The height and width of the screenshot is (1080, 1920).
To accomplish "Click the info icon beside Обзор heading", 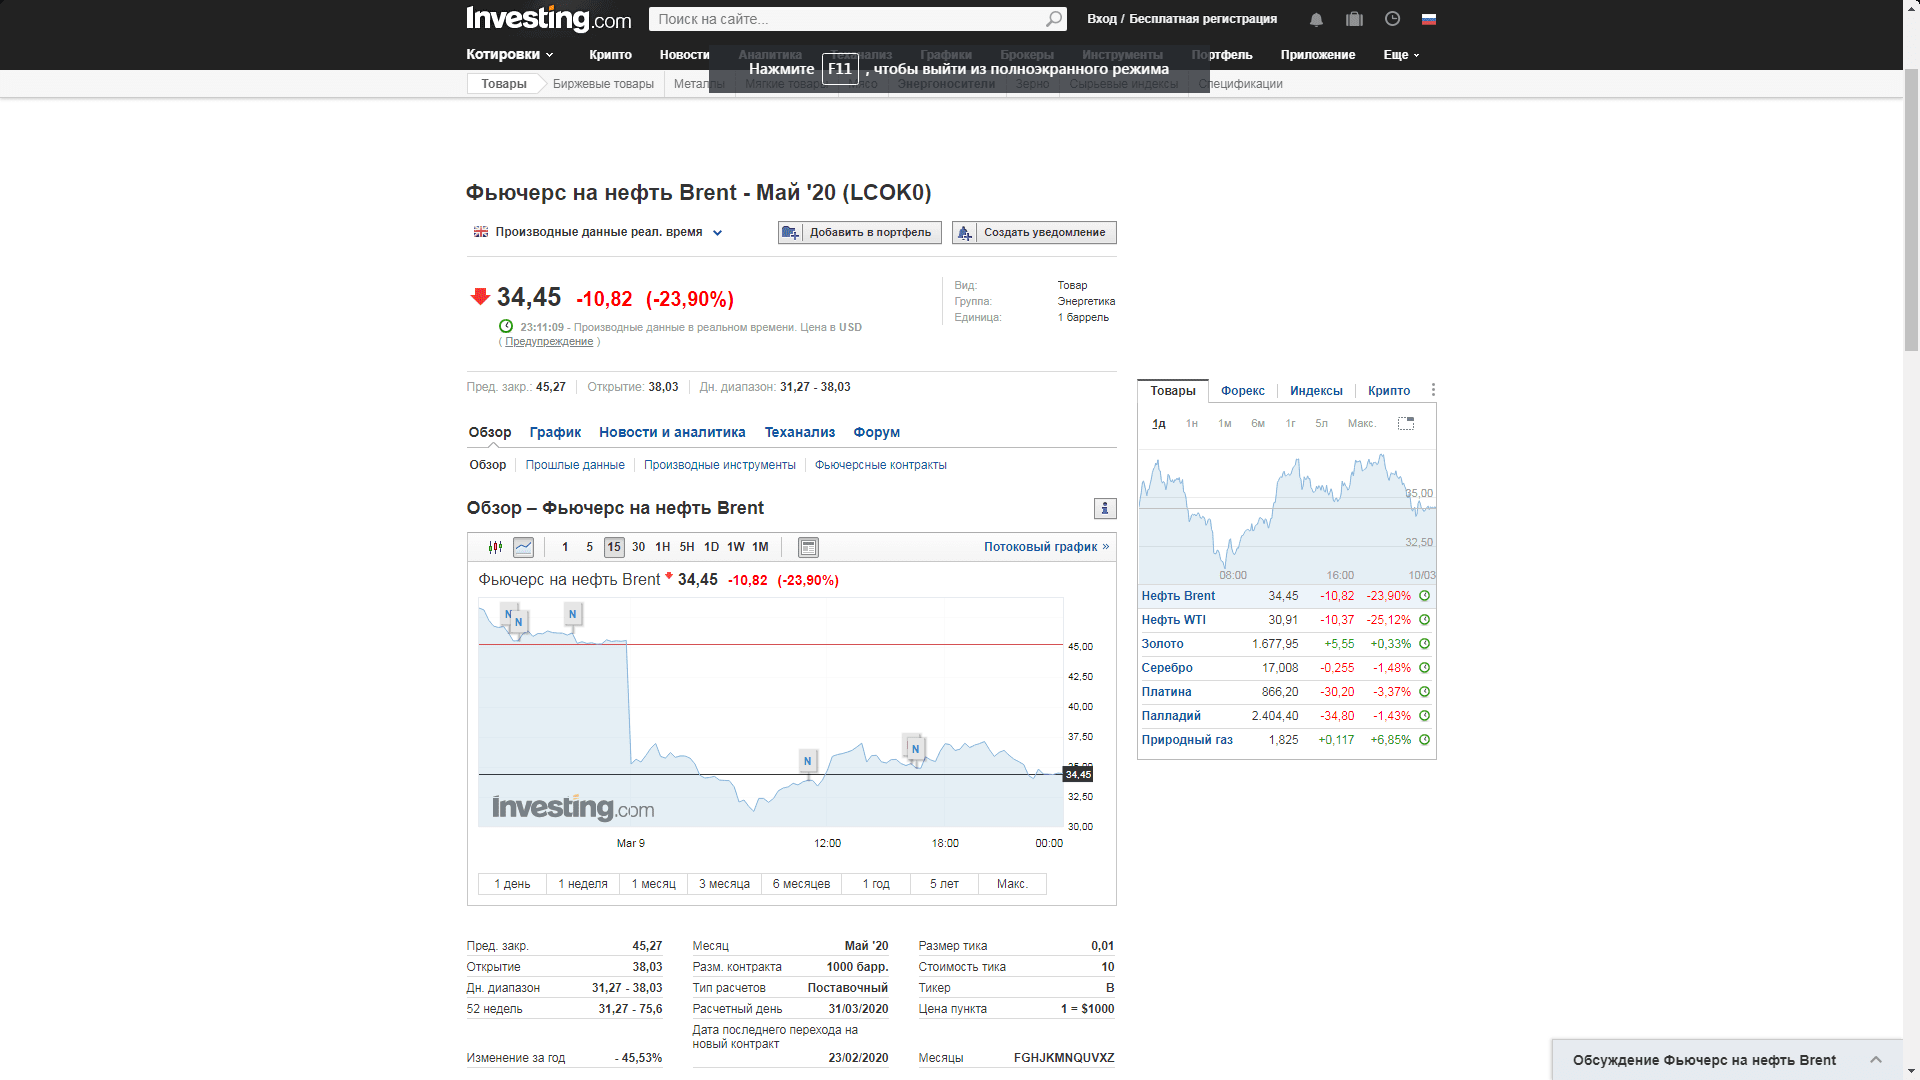I will 1104,508.
